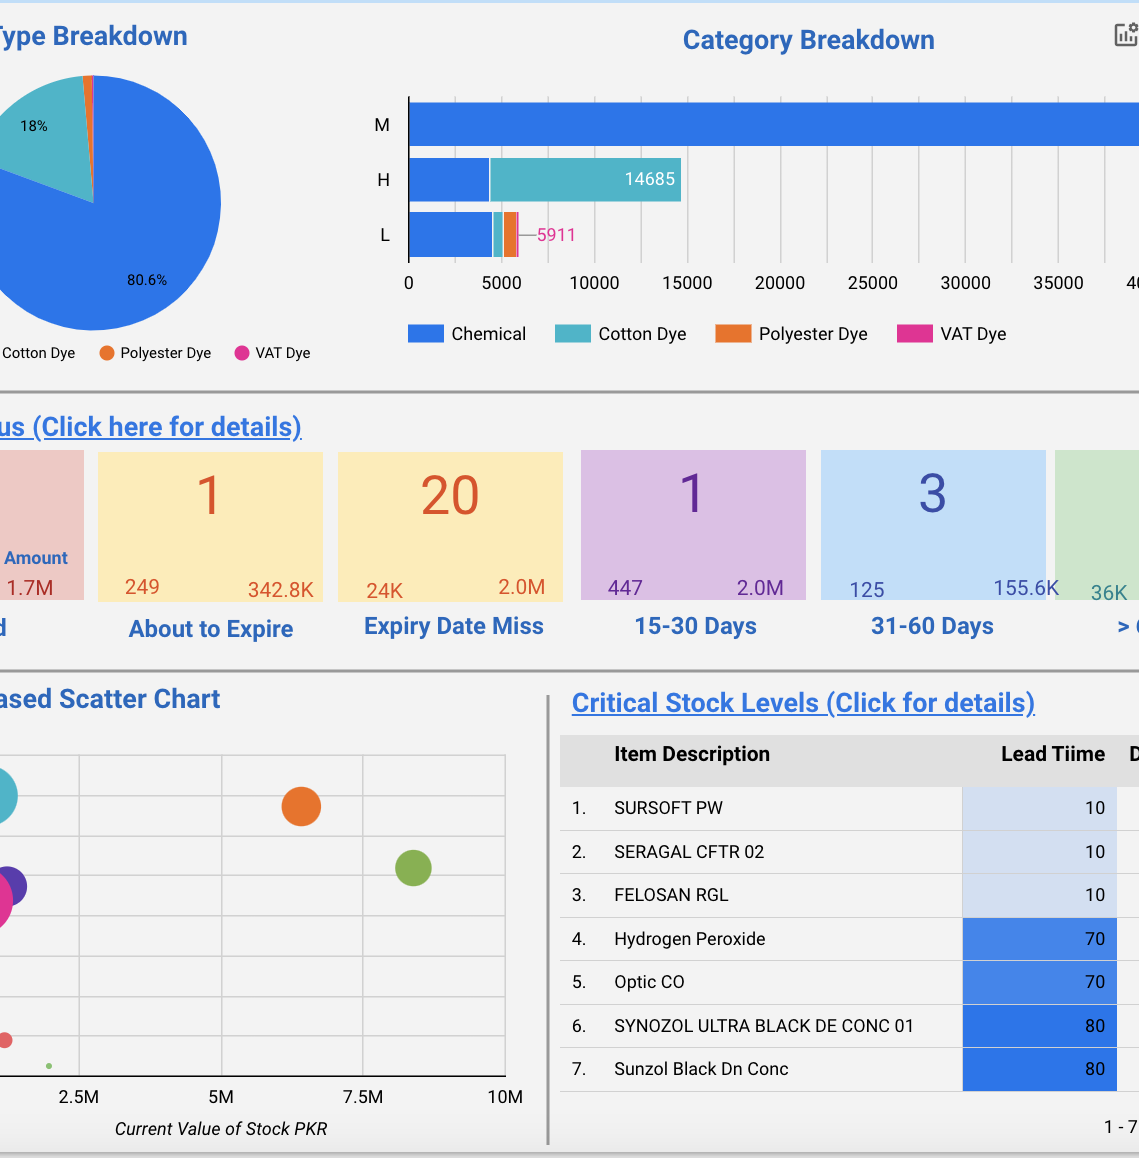
Task: Click the "15-30 Days" card
Action: [692, 526]
